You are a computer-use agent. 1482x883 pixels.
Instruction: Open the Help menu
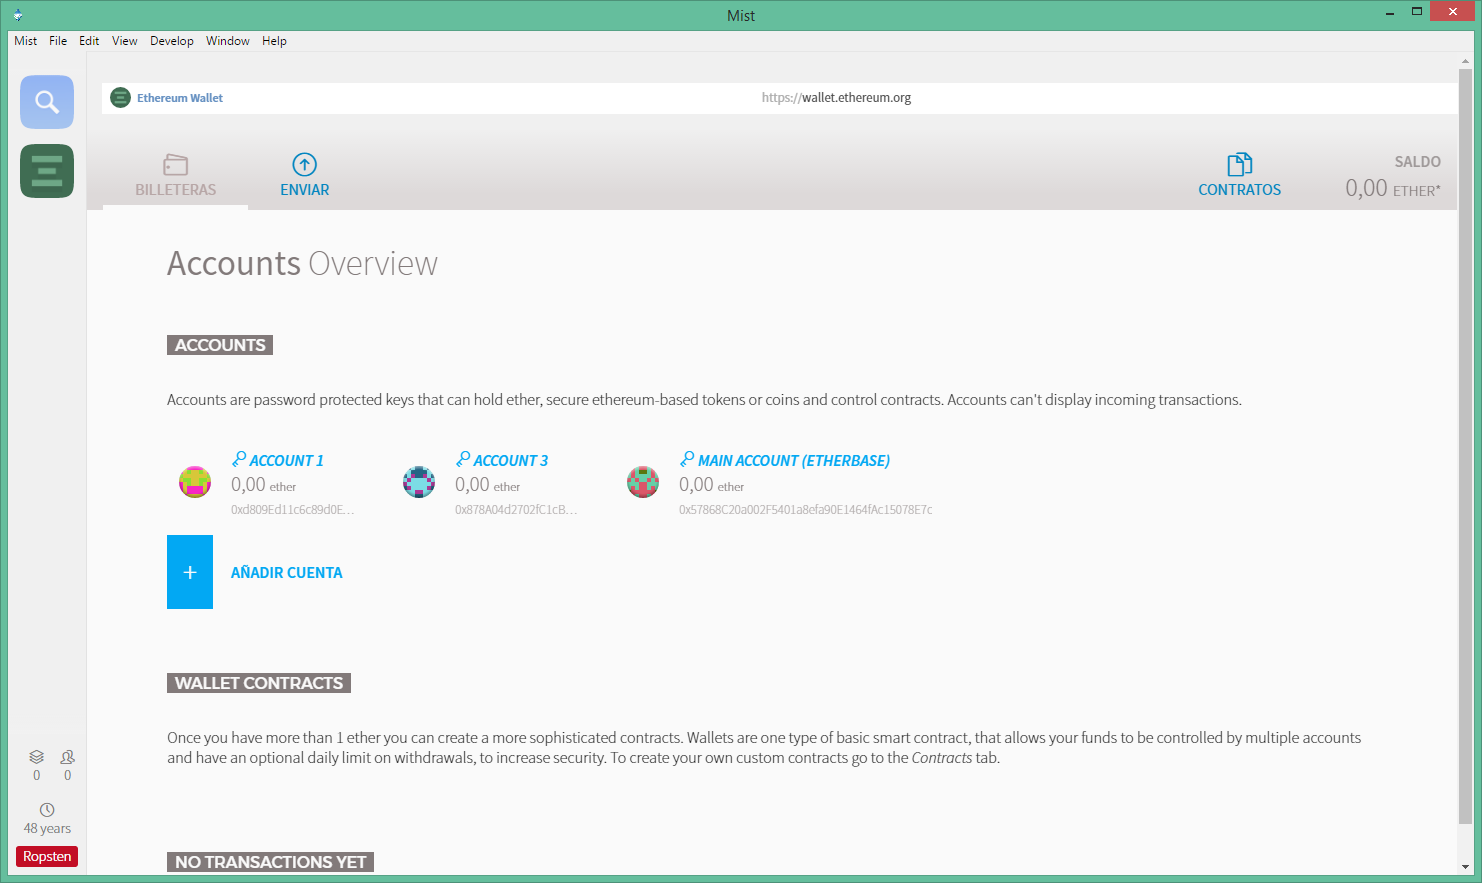pos(274,41)
